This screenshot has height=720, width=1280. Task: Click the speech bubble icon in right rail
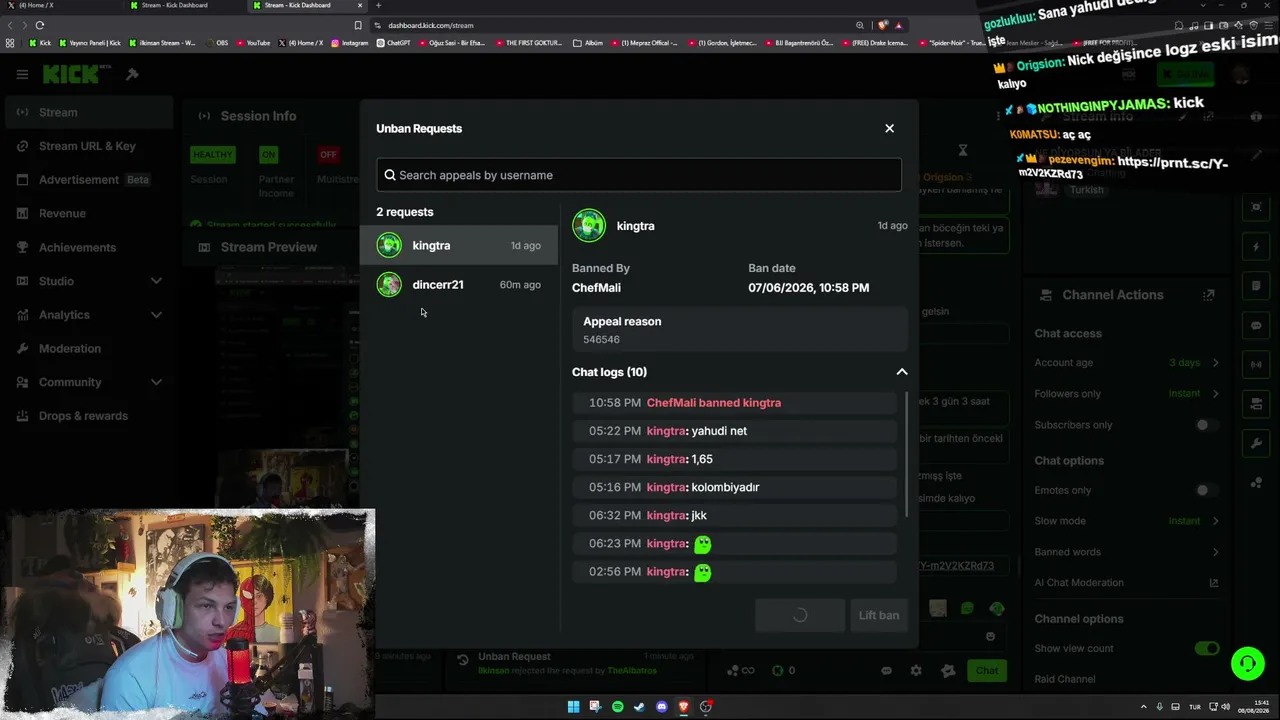tap(1256, 326)
